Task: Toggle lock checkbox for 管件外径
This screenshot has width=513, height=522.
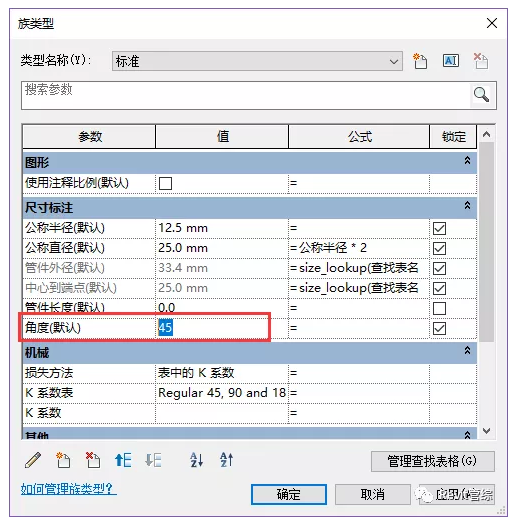Action: click(439, 268)
